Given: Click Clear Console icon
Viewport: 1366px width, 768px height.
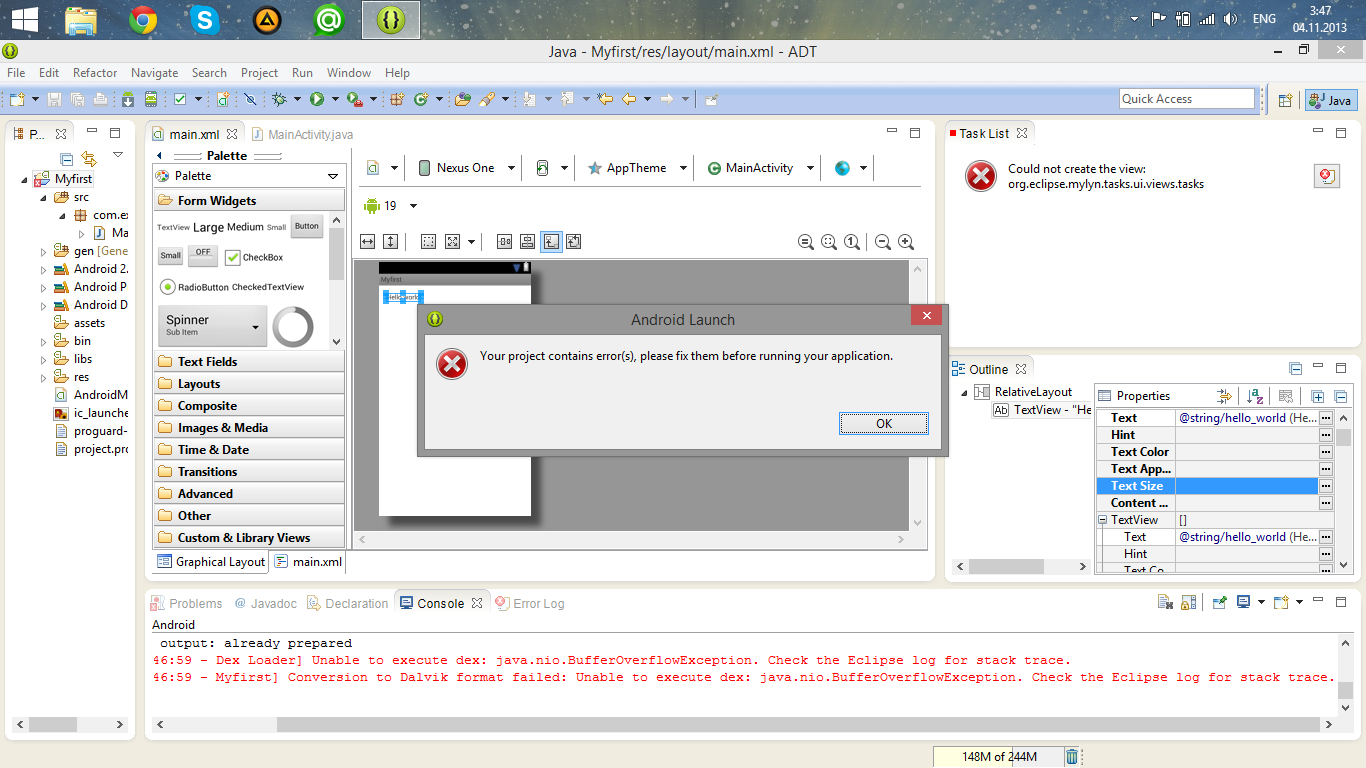Looking at the screenshot, I should [1165, 602].
